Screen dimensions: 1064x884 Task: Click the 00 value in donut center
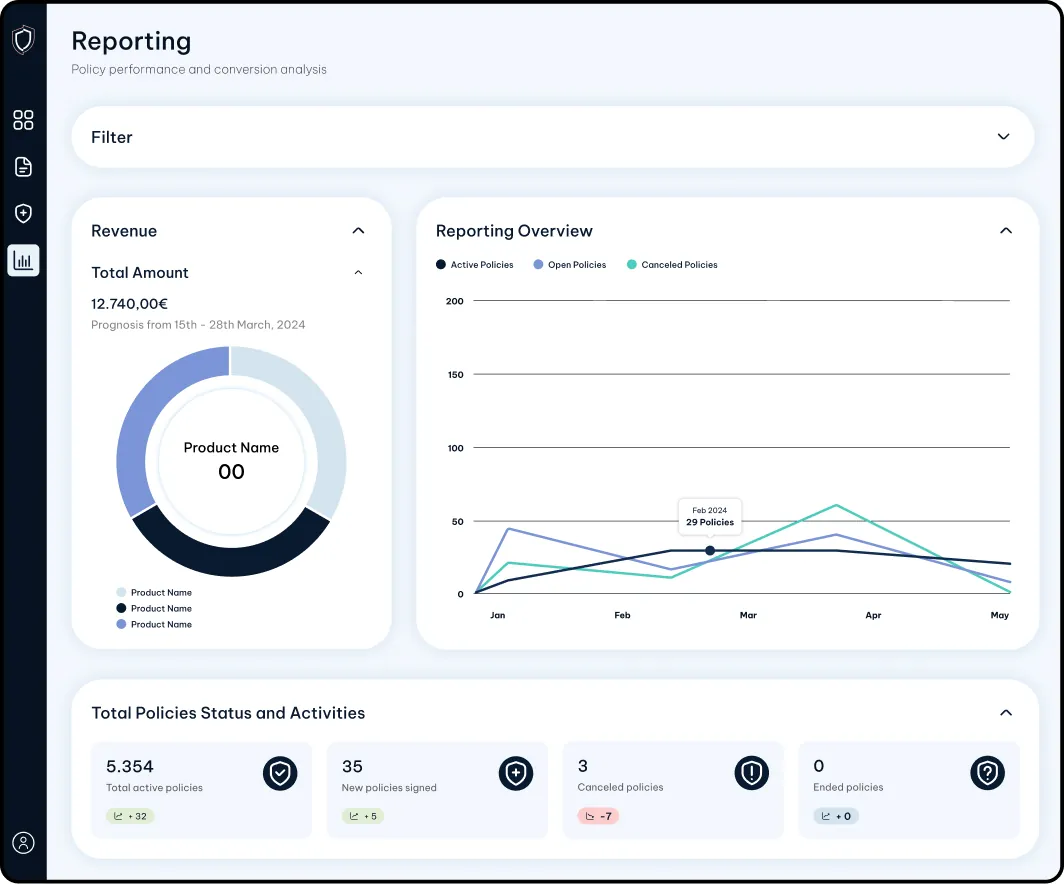[x=231, y=472]
